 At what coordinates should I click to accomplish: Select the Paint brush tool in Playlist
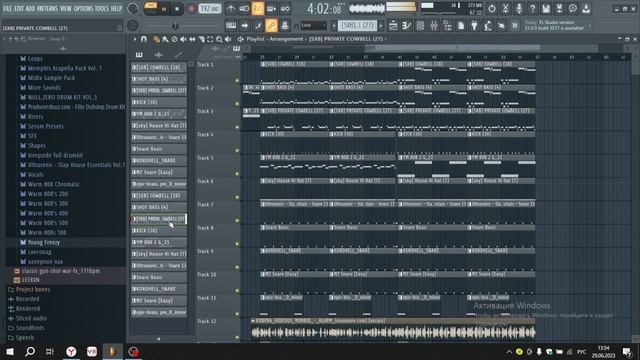tap(165, 39)
